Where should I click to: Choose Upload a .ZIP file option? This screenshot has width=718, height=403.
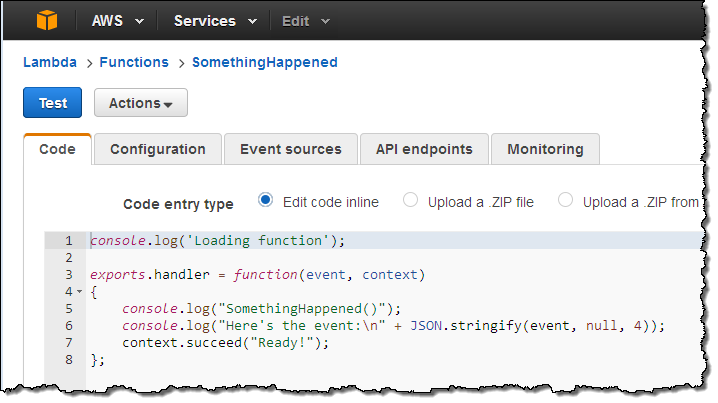(410, 201)
